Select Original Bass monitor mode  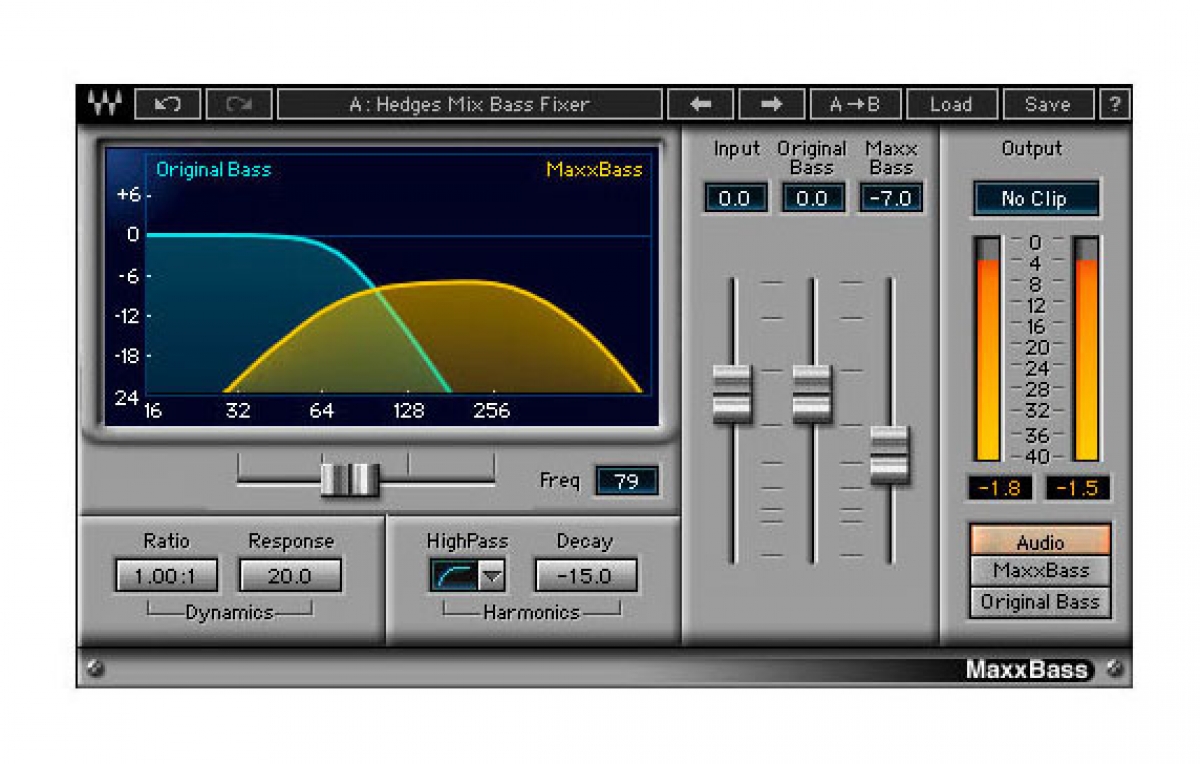point(1040,602)
